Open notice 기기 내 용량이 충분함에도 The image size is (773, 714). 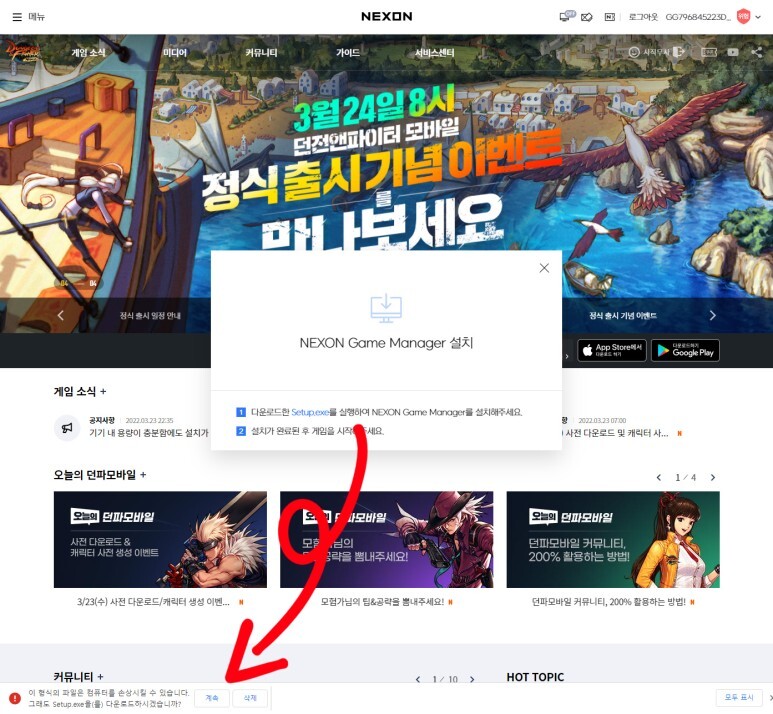coord(149,432)
